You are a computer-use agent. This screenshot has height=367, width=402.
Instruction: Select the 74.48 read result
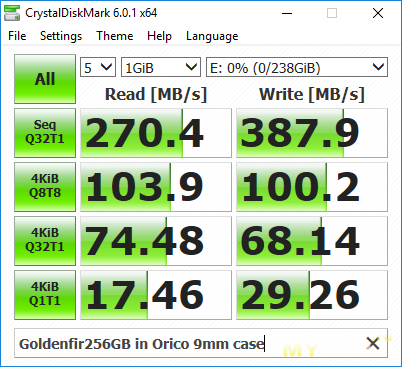[156, 241]
